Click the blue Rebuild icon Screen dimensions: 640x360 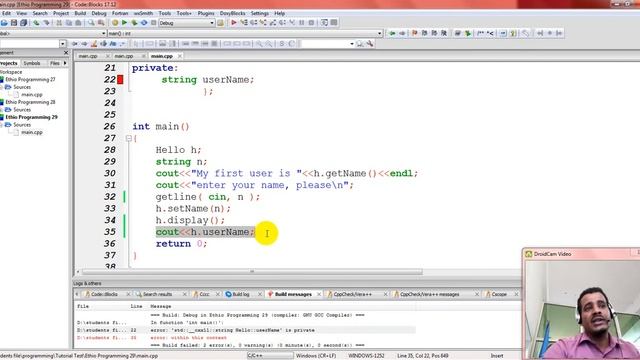click(144, 23)
